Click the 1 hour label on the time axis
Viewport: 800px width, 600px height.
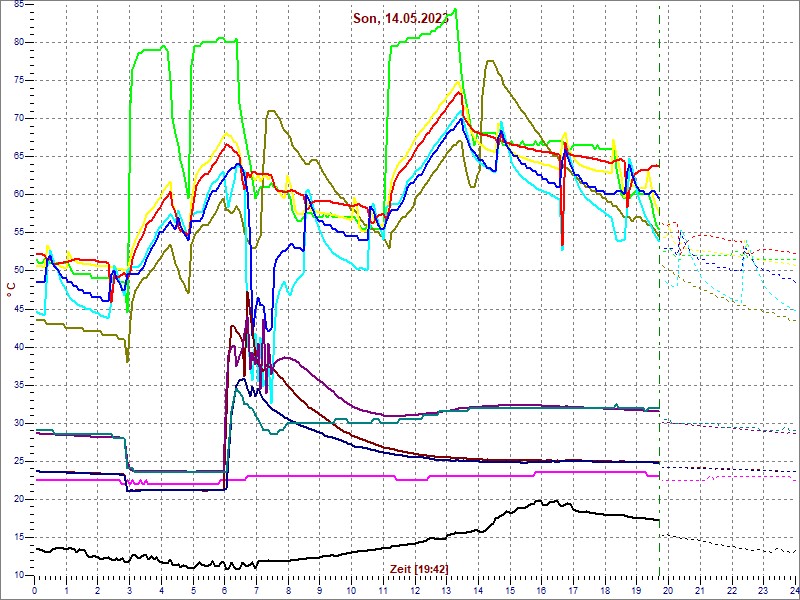(66, 590)
